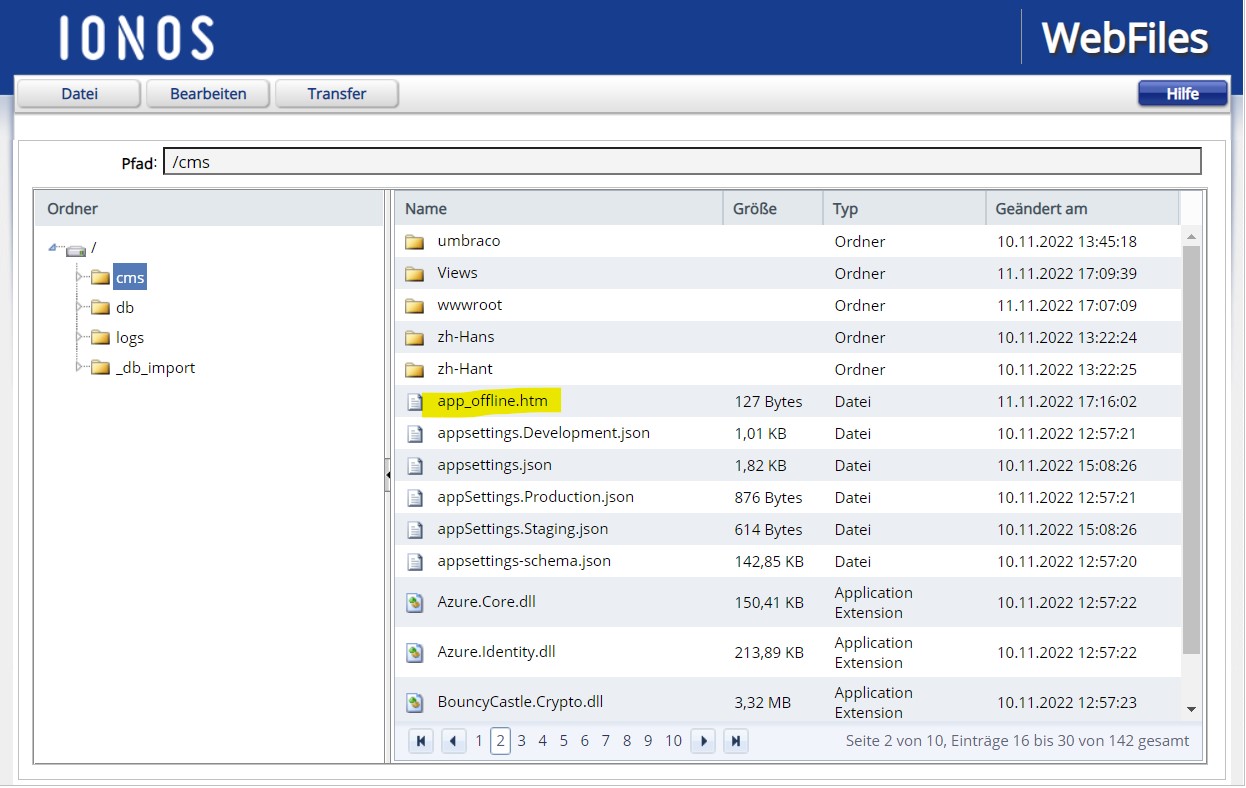Click the wwwroot folder icon
Image resolution: width=1246 pixels, height=788 pixels.
click(414, 305)
